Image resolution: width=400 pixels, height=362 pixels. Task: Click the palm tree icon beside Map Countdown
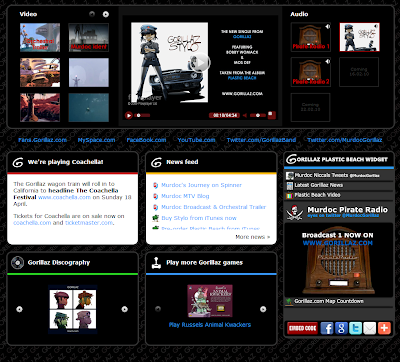coord(289,302)
